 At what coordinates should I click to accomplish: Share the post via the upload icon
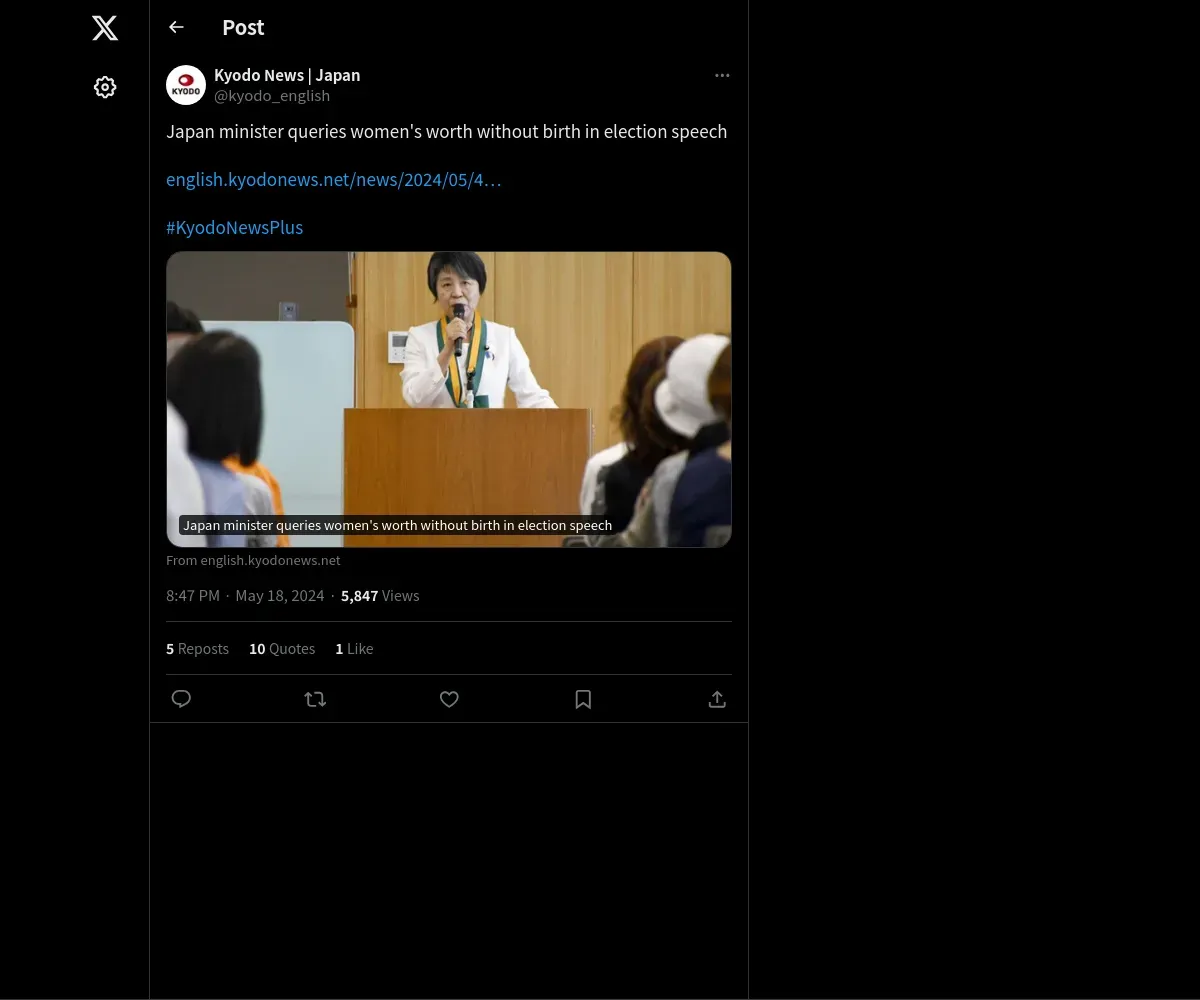click(x=717, y=699)
